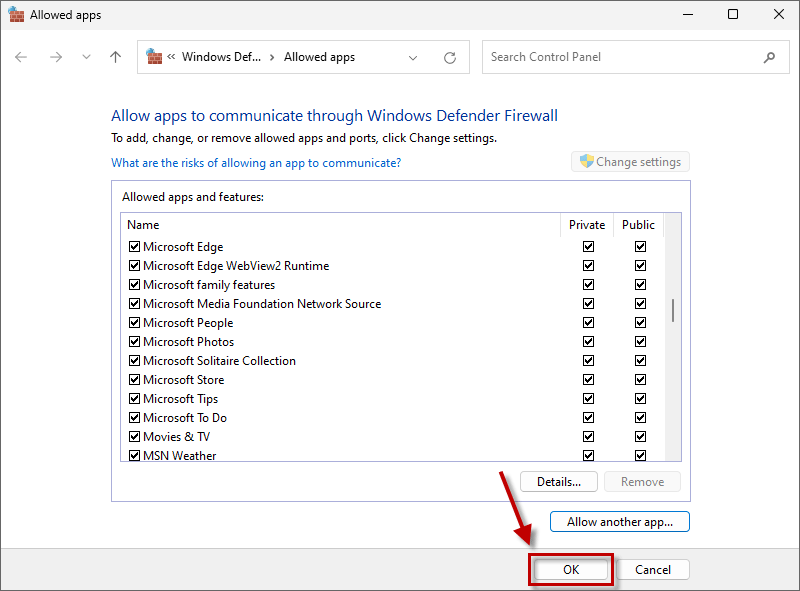Open recent locations chevron in navigation
The width and height of the screenshot is (800, 591).
pos(86,57)
